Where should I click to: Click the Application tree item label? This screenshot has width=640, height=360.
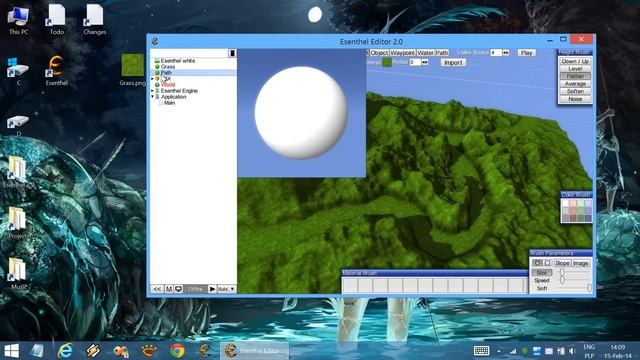click(173, 97)
